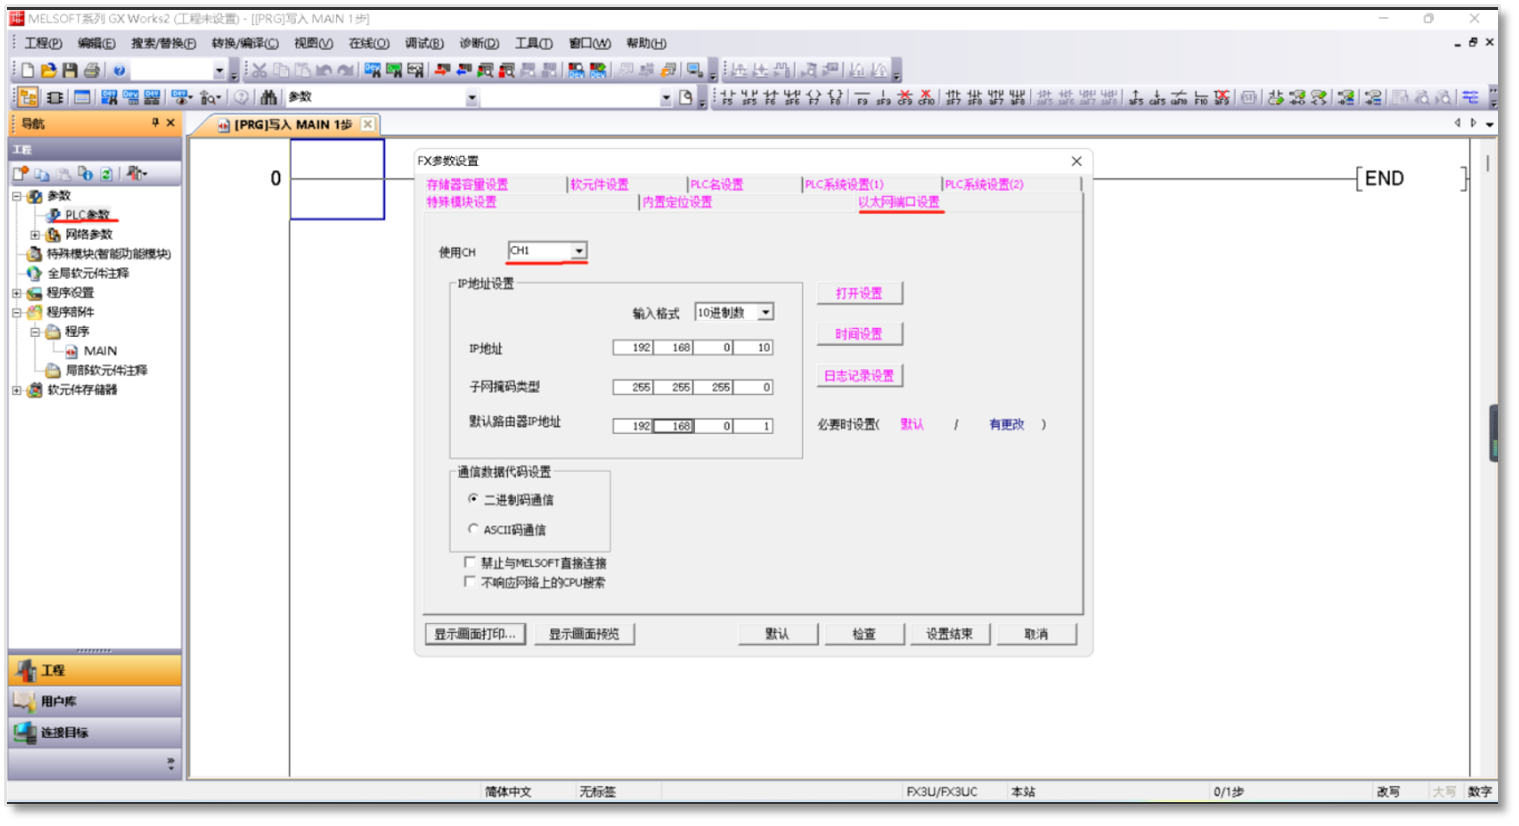Click the 时间设置 button
The width and height of the screenshot is (1519, 826).
pyautogui.click(x=859, y=334)
